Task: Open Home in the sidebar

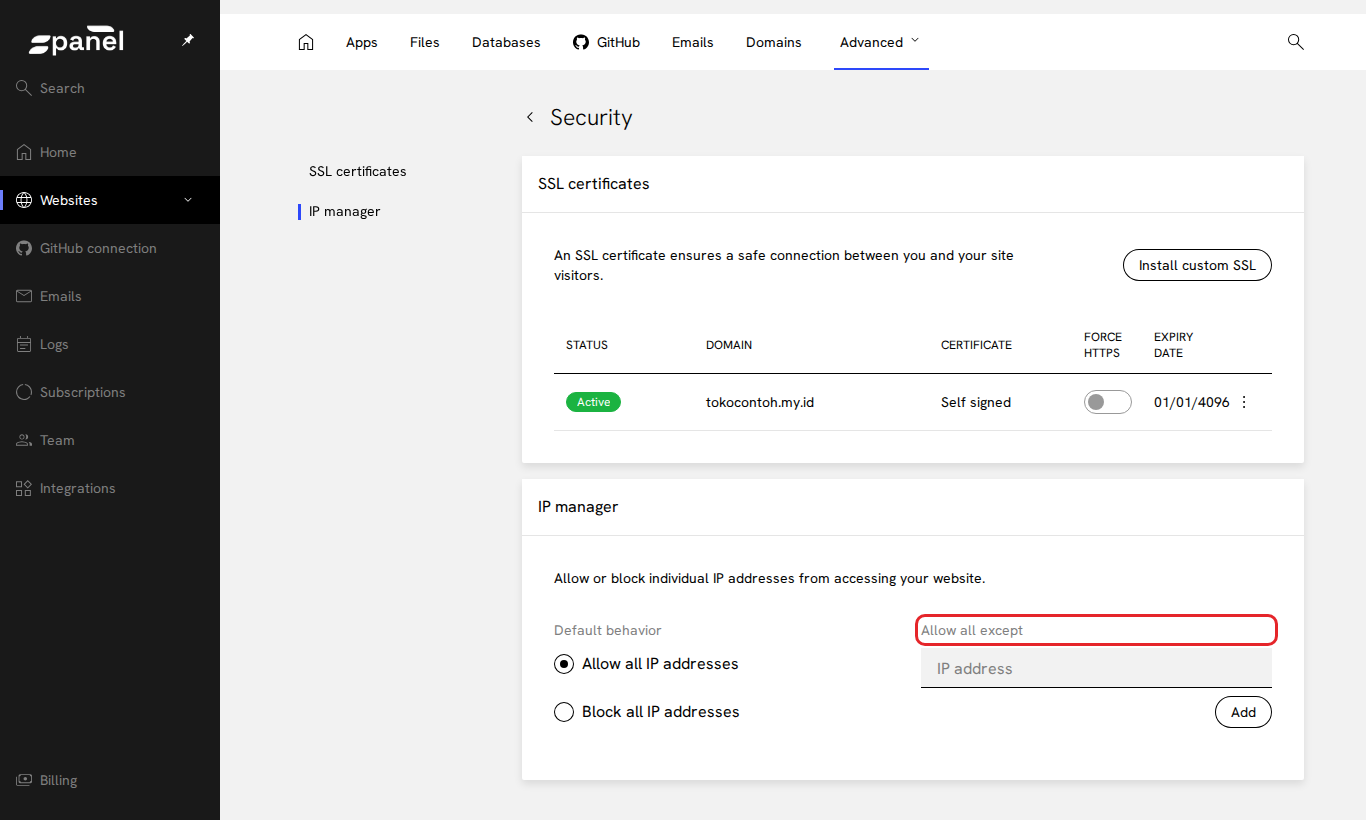Action: point(110,152)
